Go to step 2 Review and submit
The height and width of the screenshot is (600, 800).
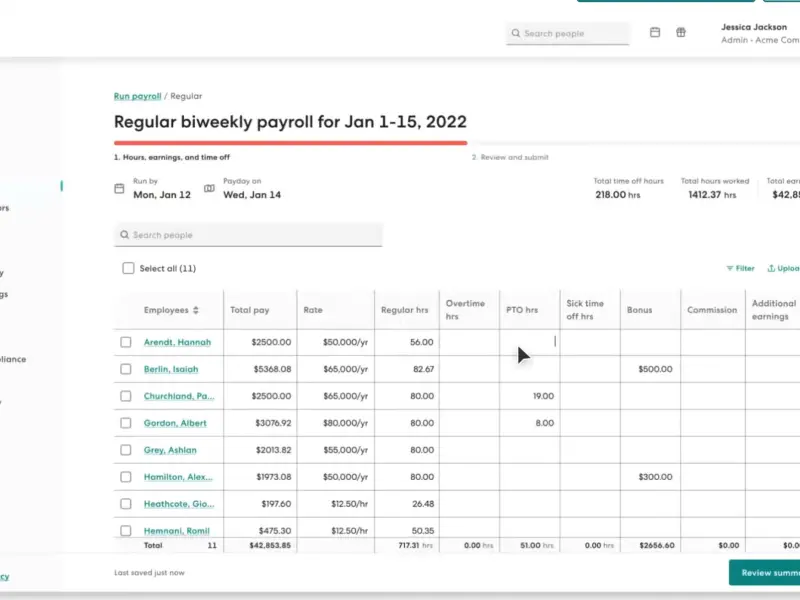coord(510,157)
